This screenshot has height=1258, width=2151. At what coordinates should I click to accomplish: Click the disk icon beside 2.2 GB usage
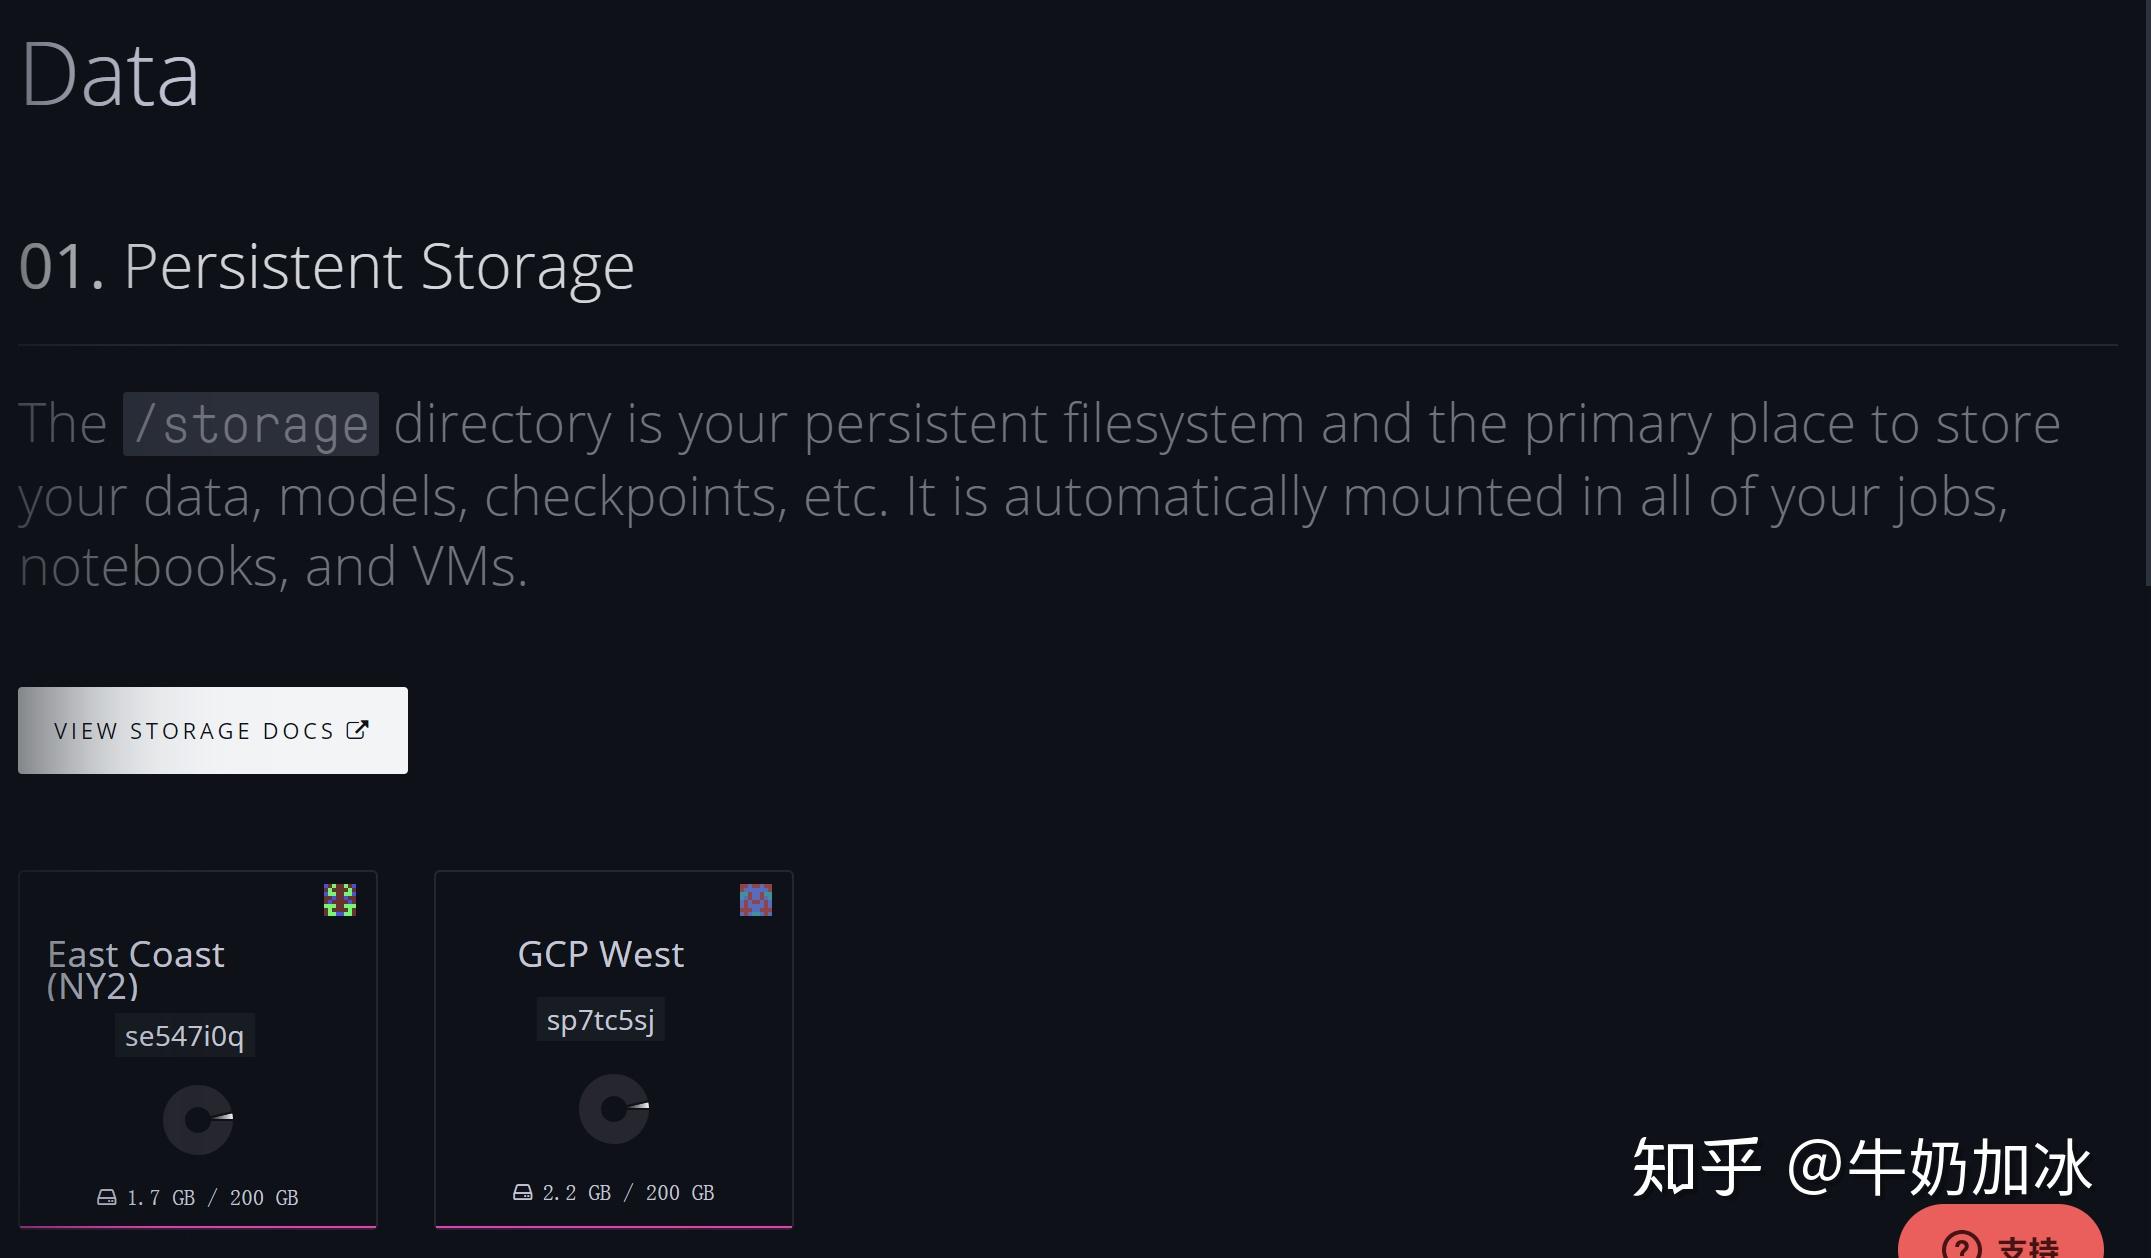pyautogui.click(x=523, y=1192)
